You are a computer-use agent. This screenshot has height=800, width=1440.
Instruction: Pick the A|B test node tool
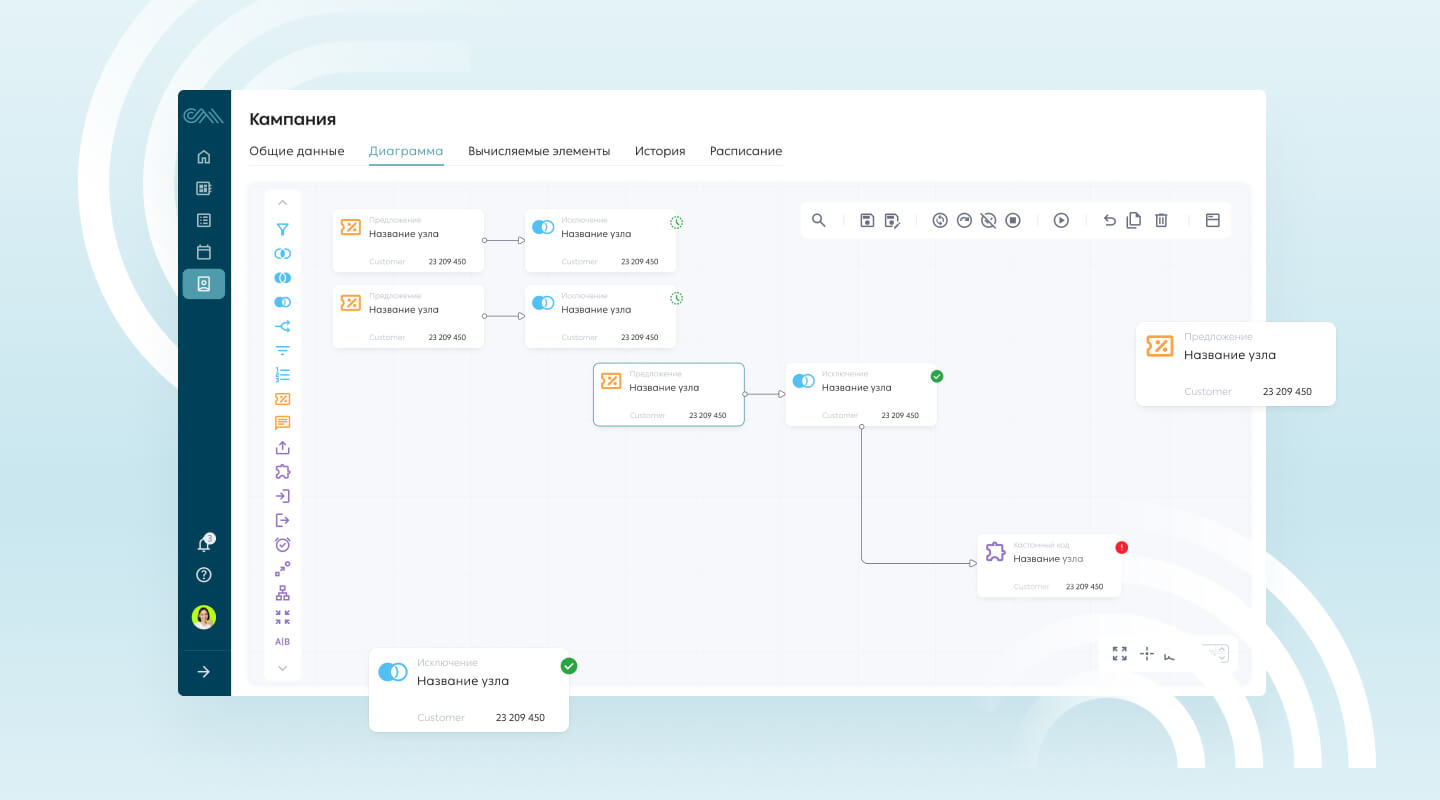click(x=283, y=640)
